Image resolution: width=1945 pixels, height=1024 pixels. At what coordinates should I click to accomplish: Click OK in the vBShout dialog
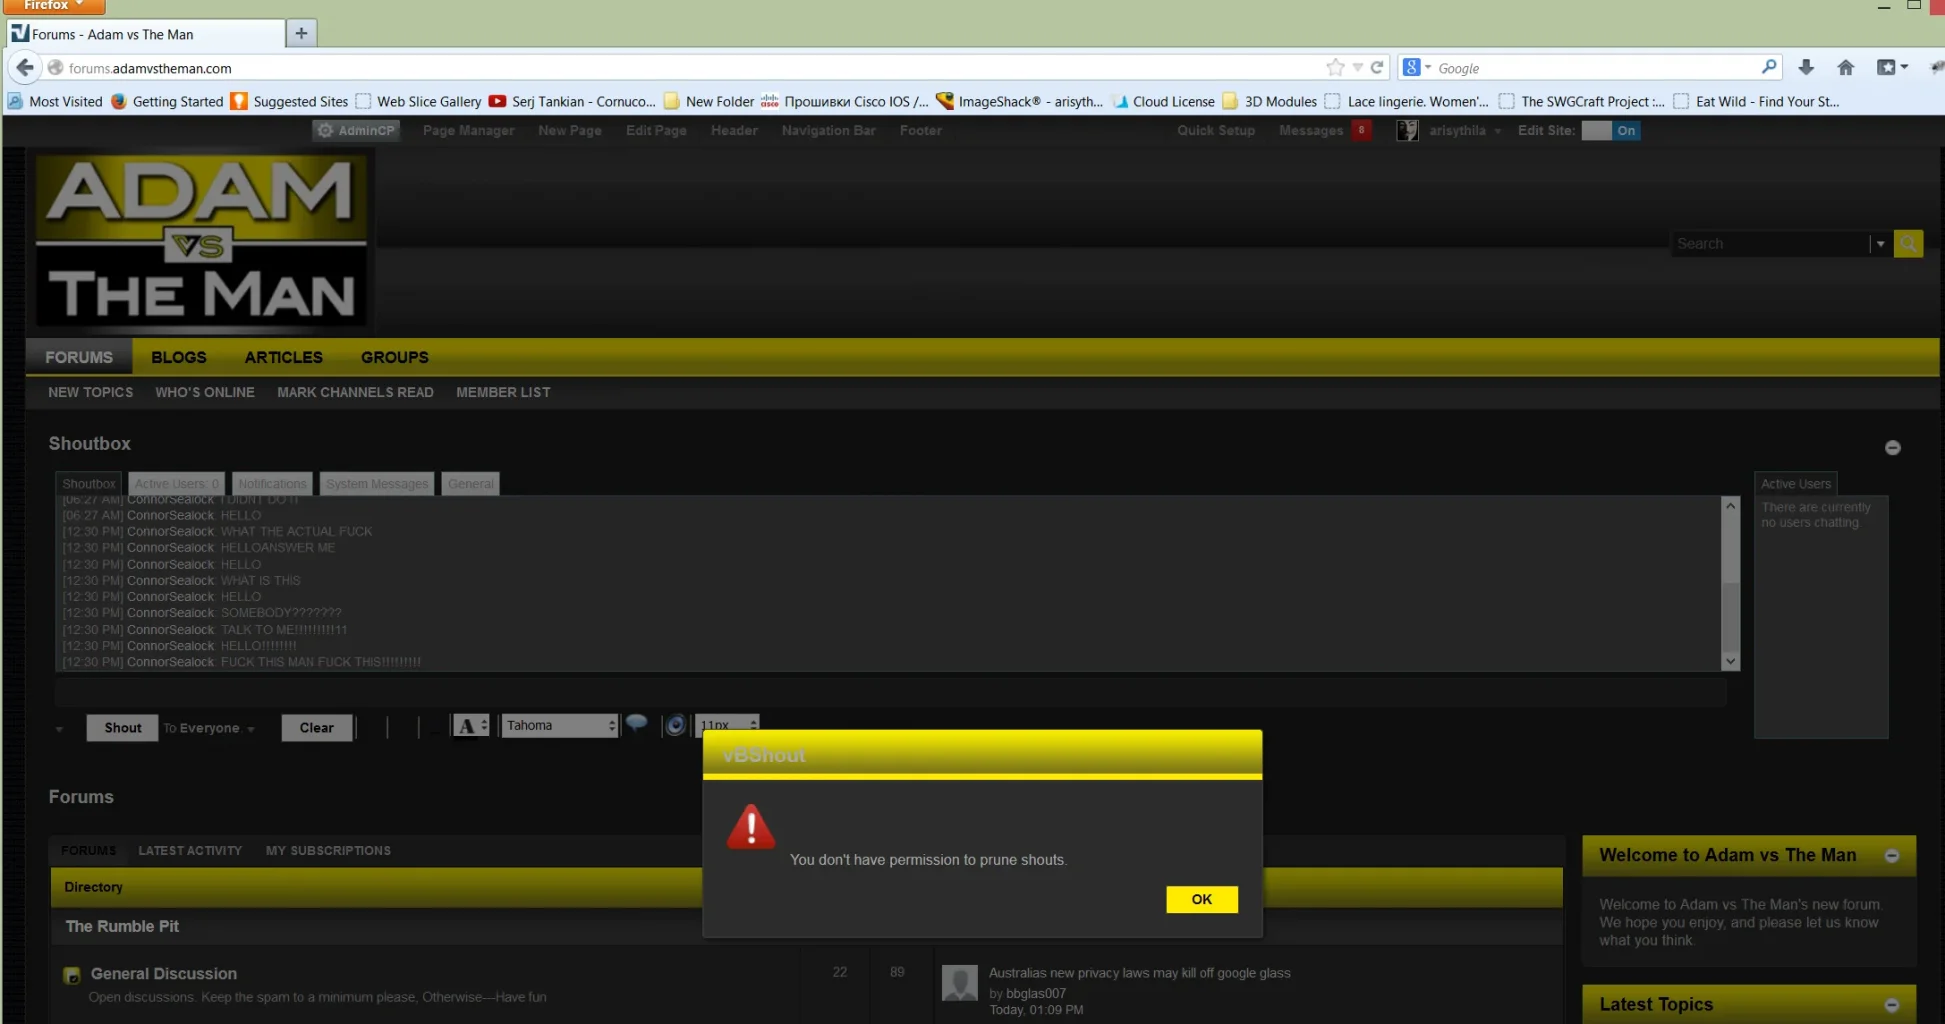(1201, 899)
